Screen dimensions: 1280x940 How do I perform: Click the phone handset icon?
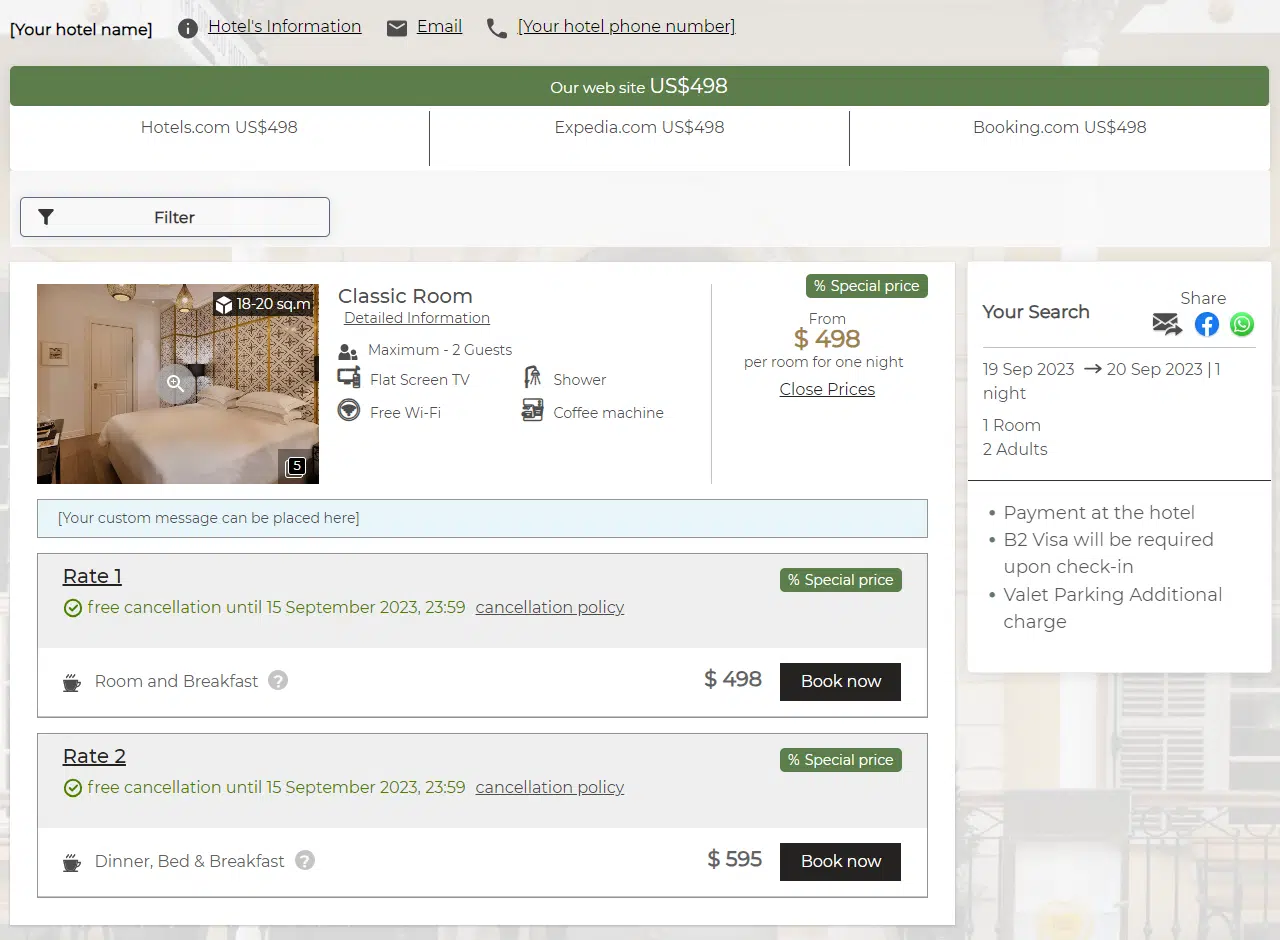click(497, 28)
